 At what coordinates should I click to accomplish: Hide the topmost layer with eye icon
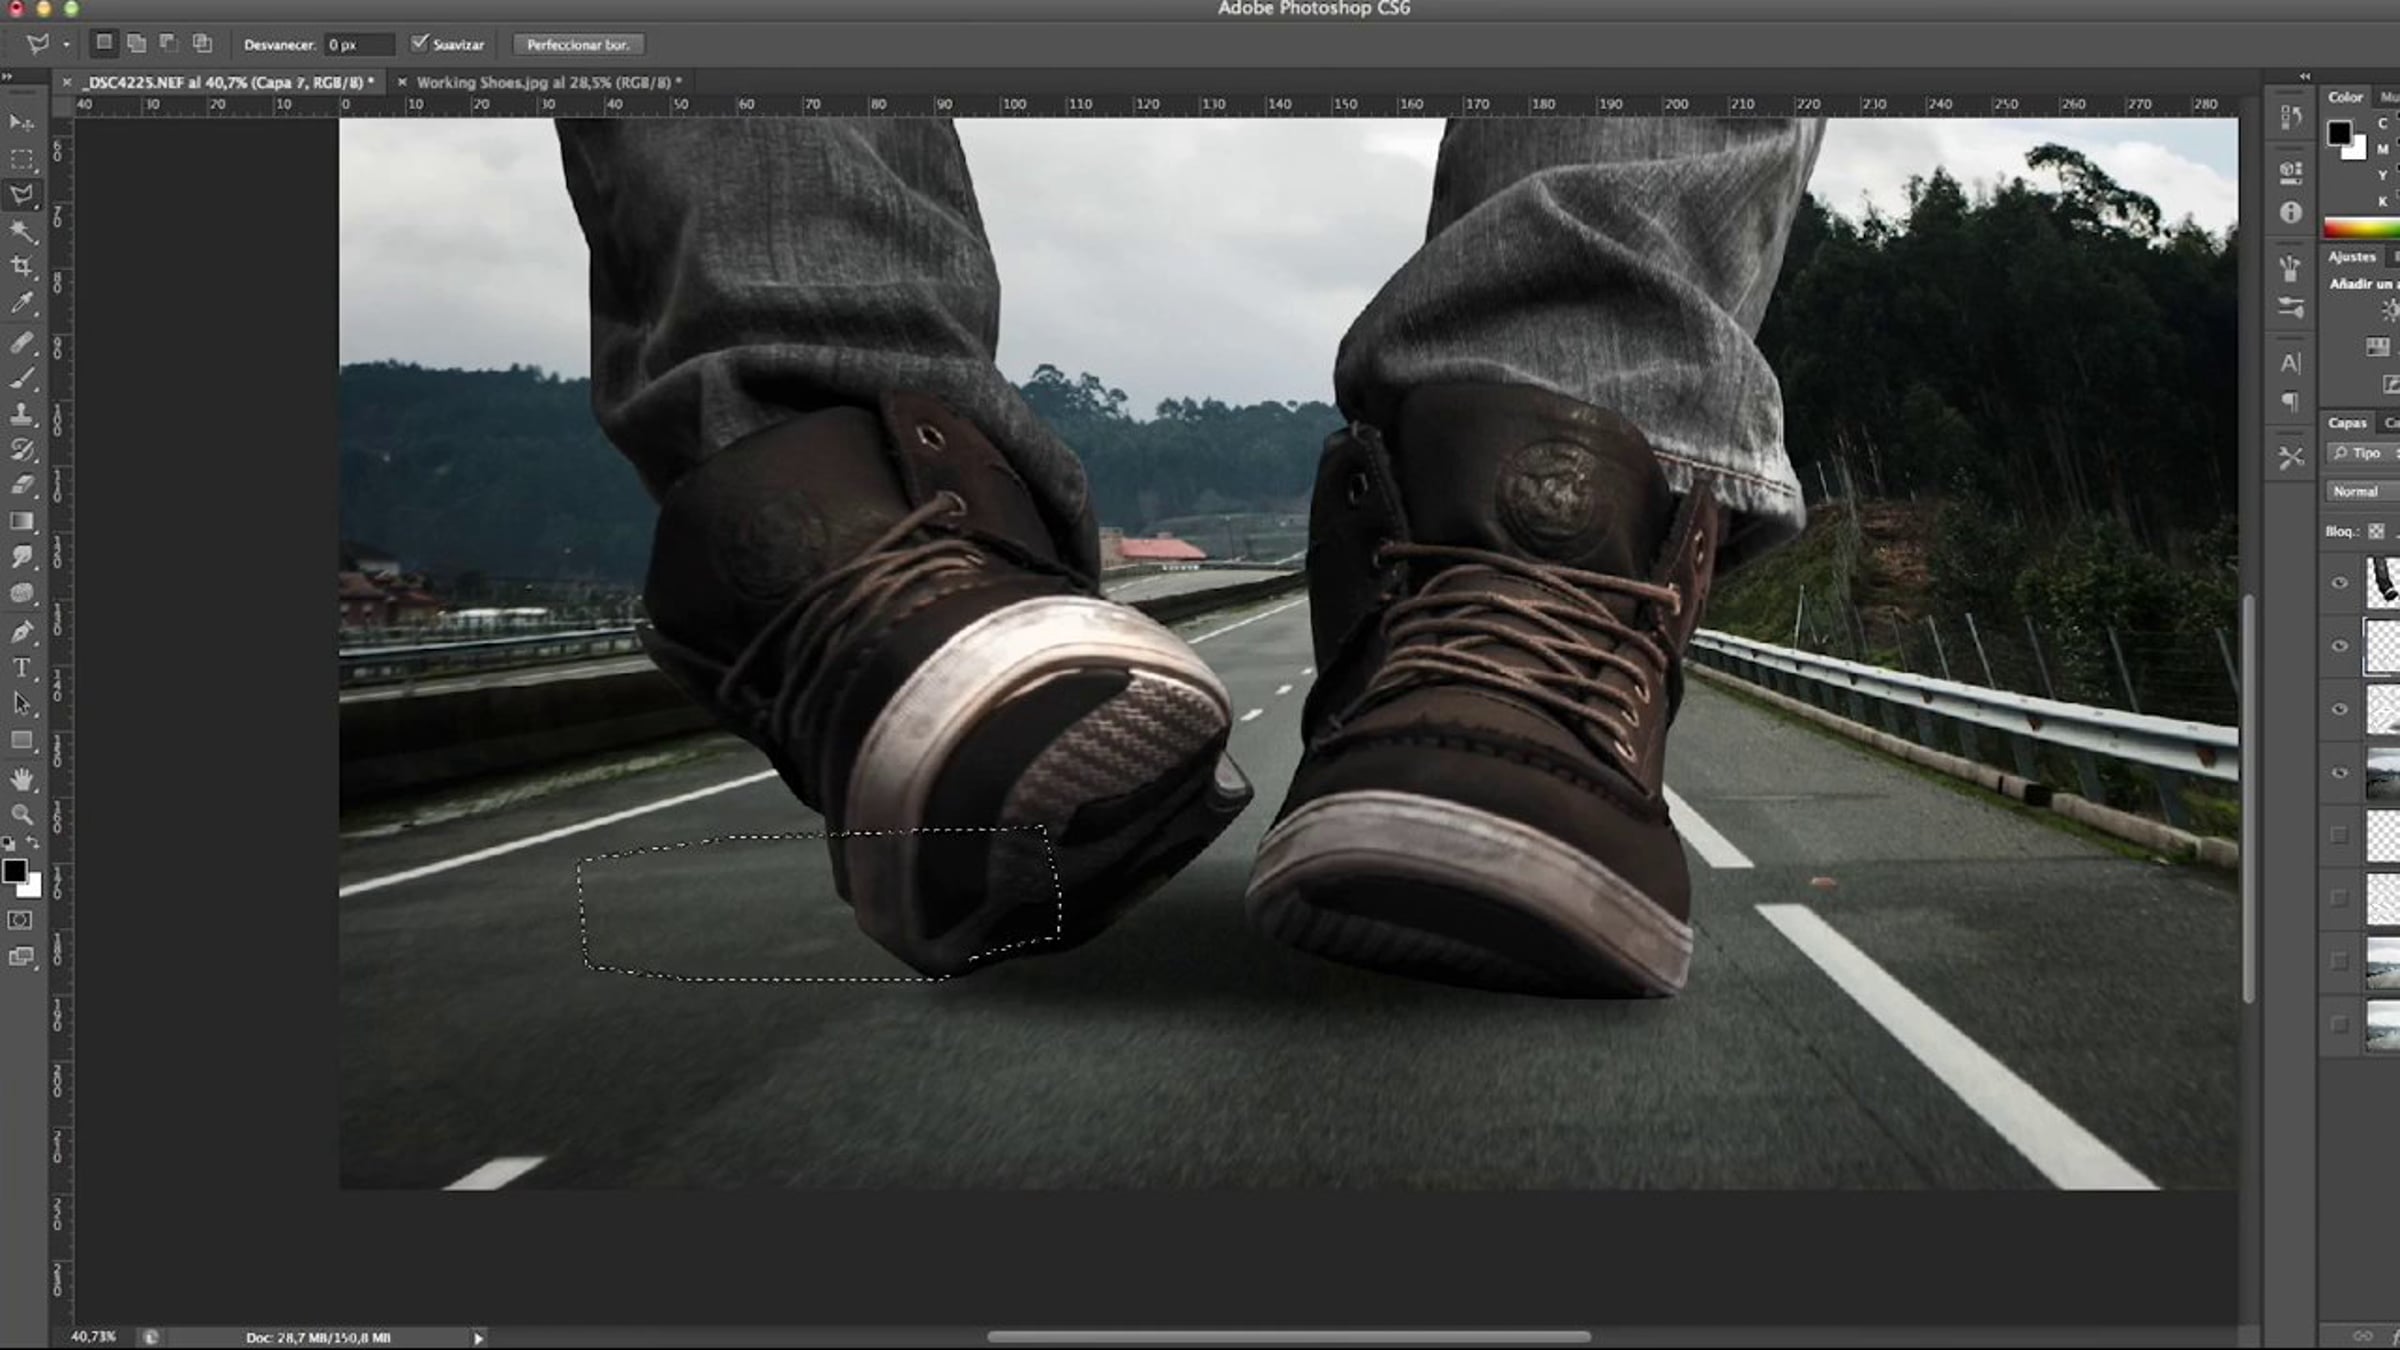click(2340, 583)
